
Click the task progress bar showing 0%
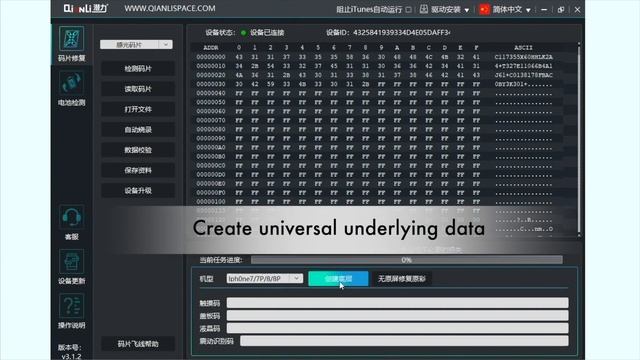(407, 260)
